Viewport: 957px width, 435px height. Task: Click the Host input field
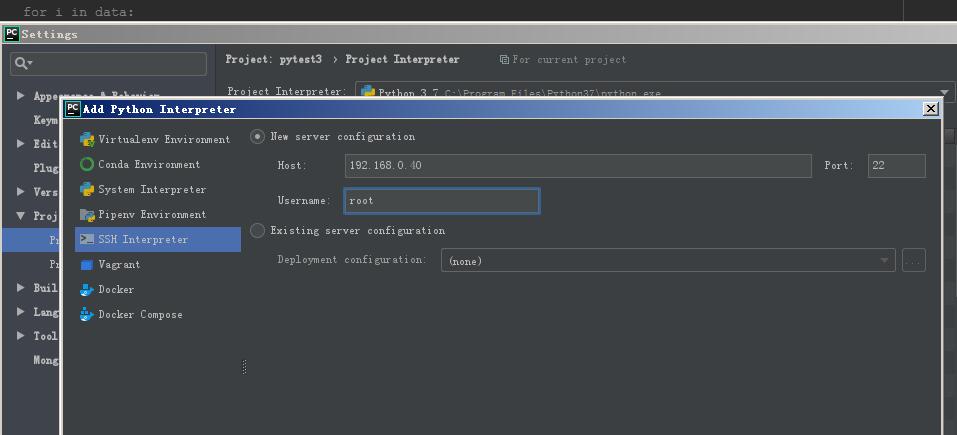(x=578, y=165)
